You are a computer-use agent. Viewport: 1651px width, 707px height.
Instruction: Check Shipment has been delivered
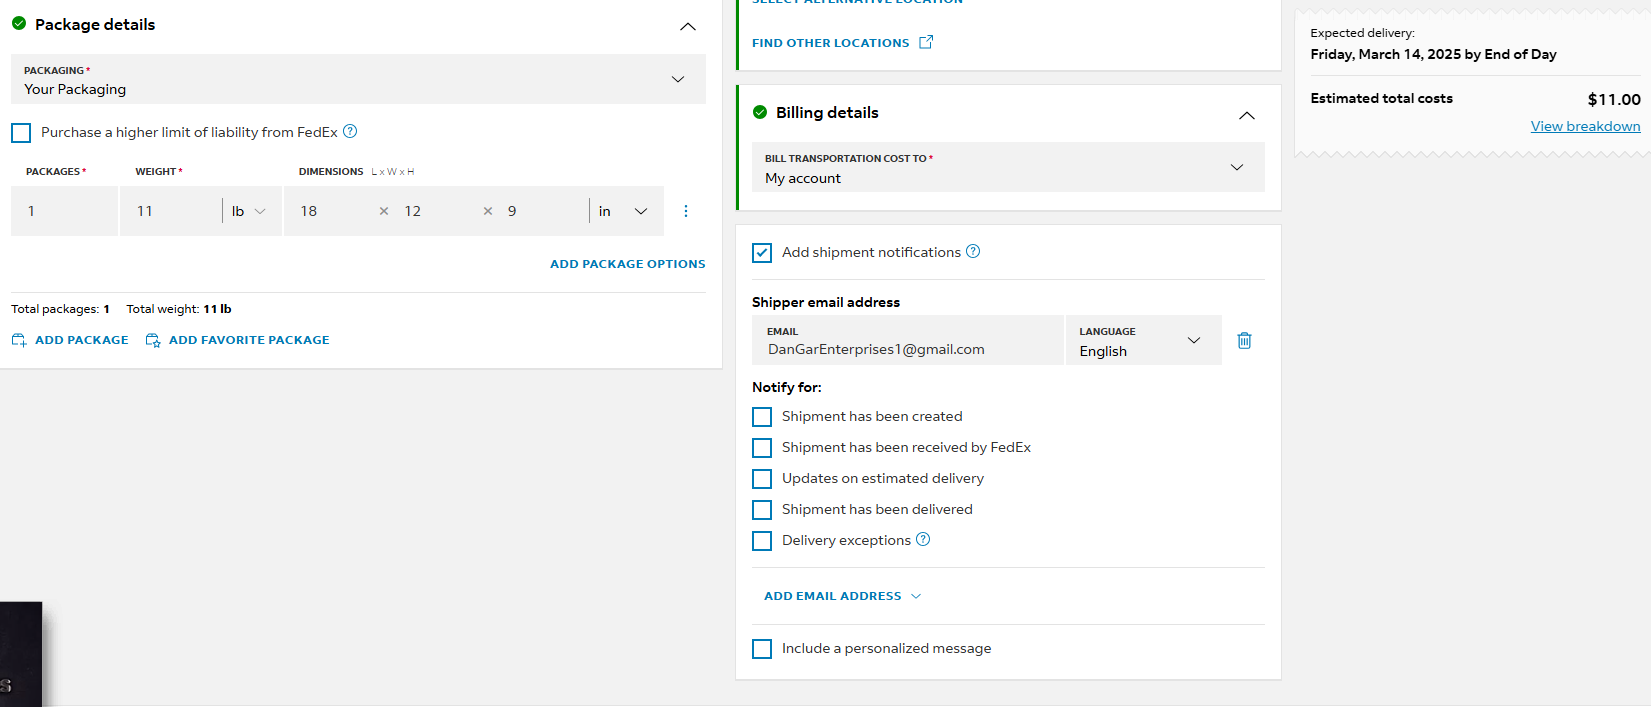(x=762, y=510)
